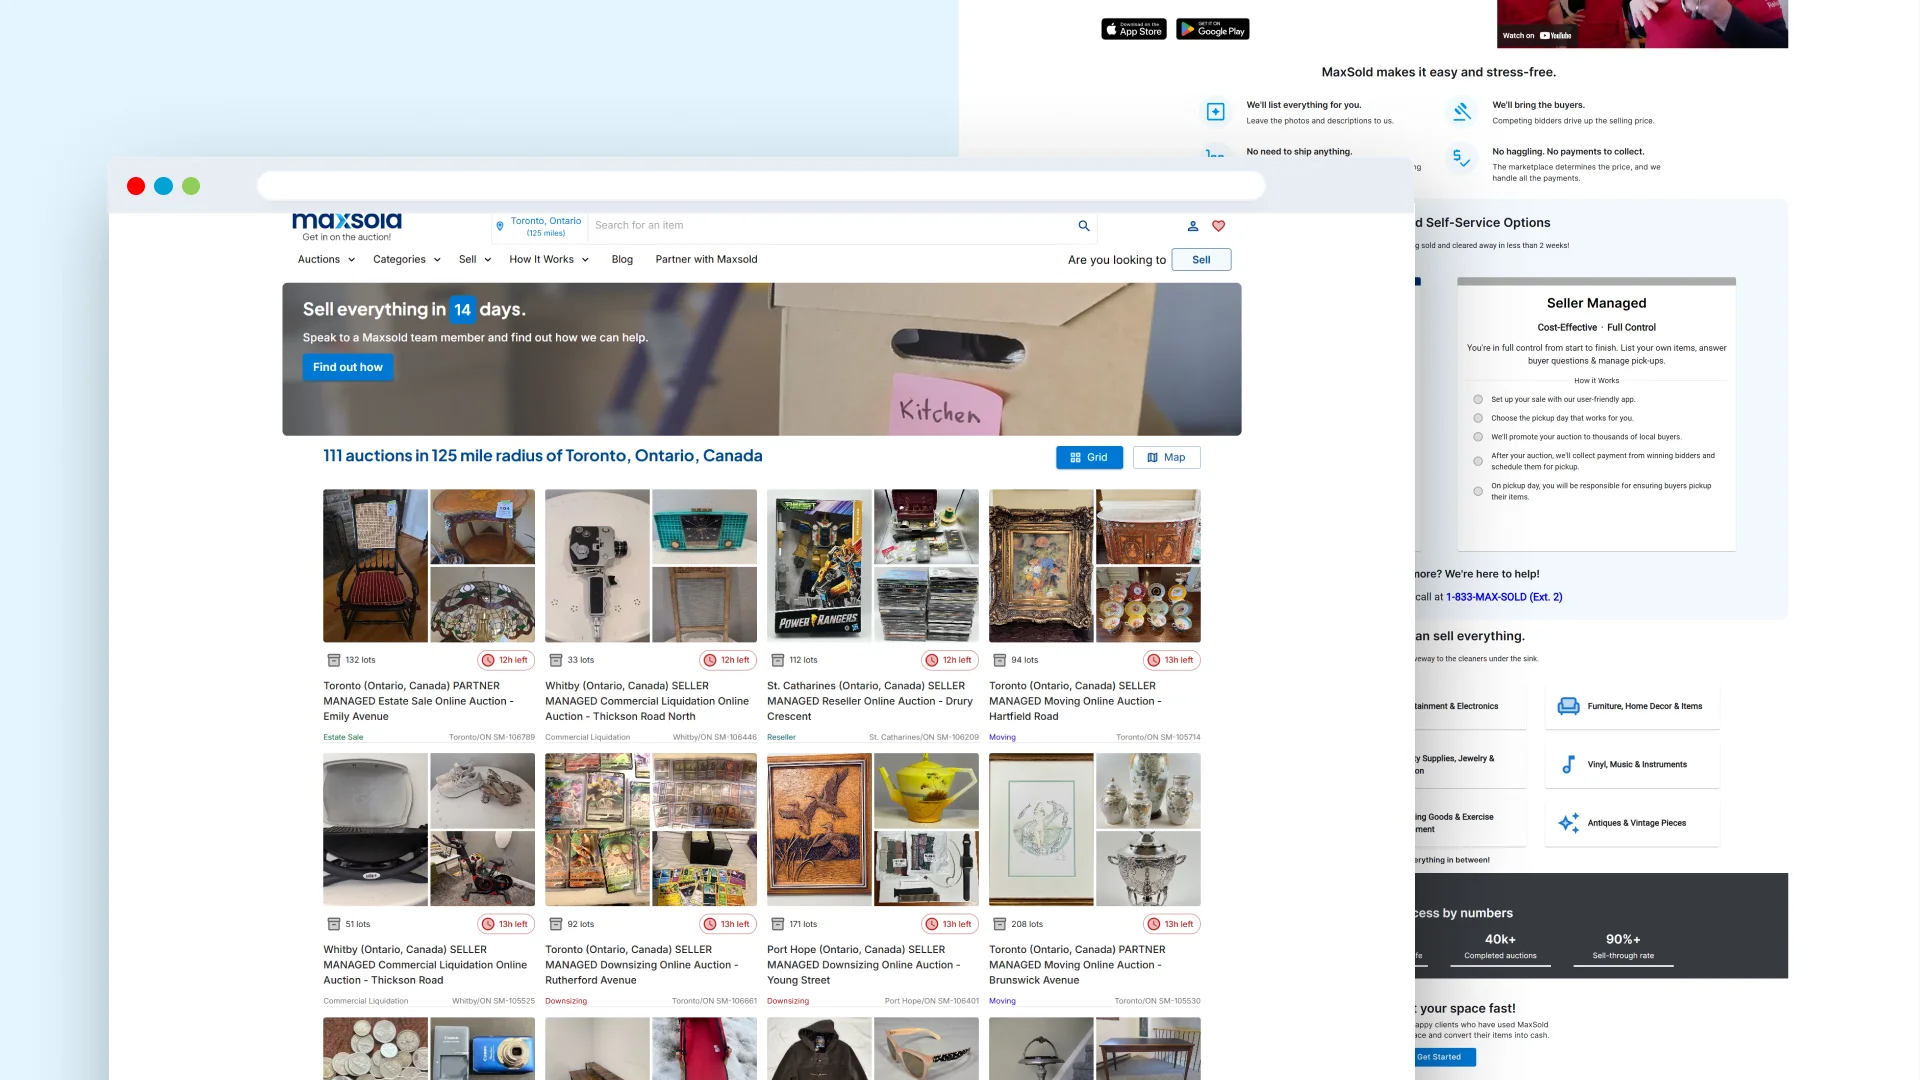Open the Blog menu item

click(x=622, y=260)
